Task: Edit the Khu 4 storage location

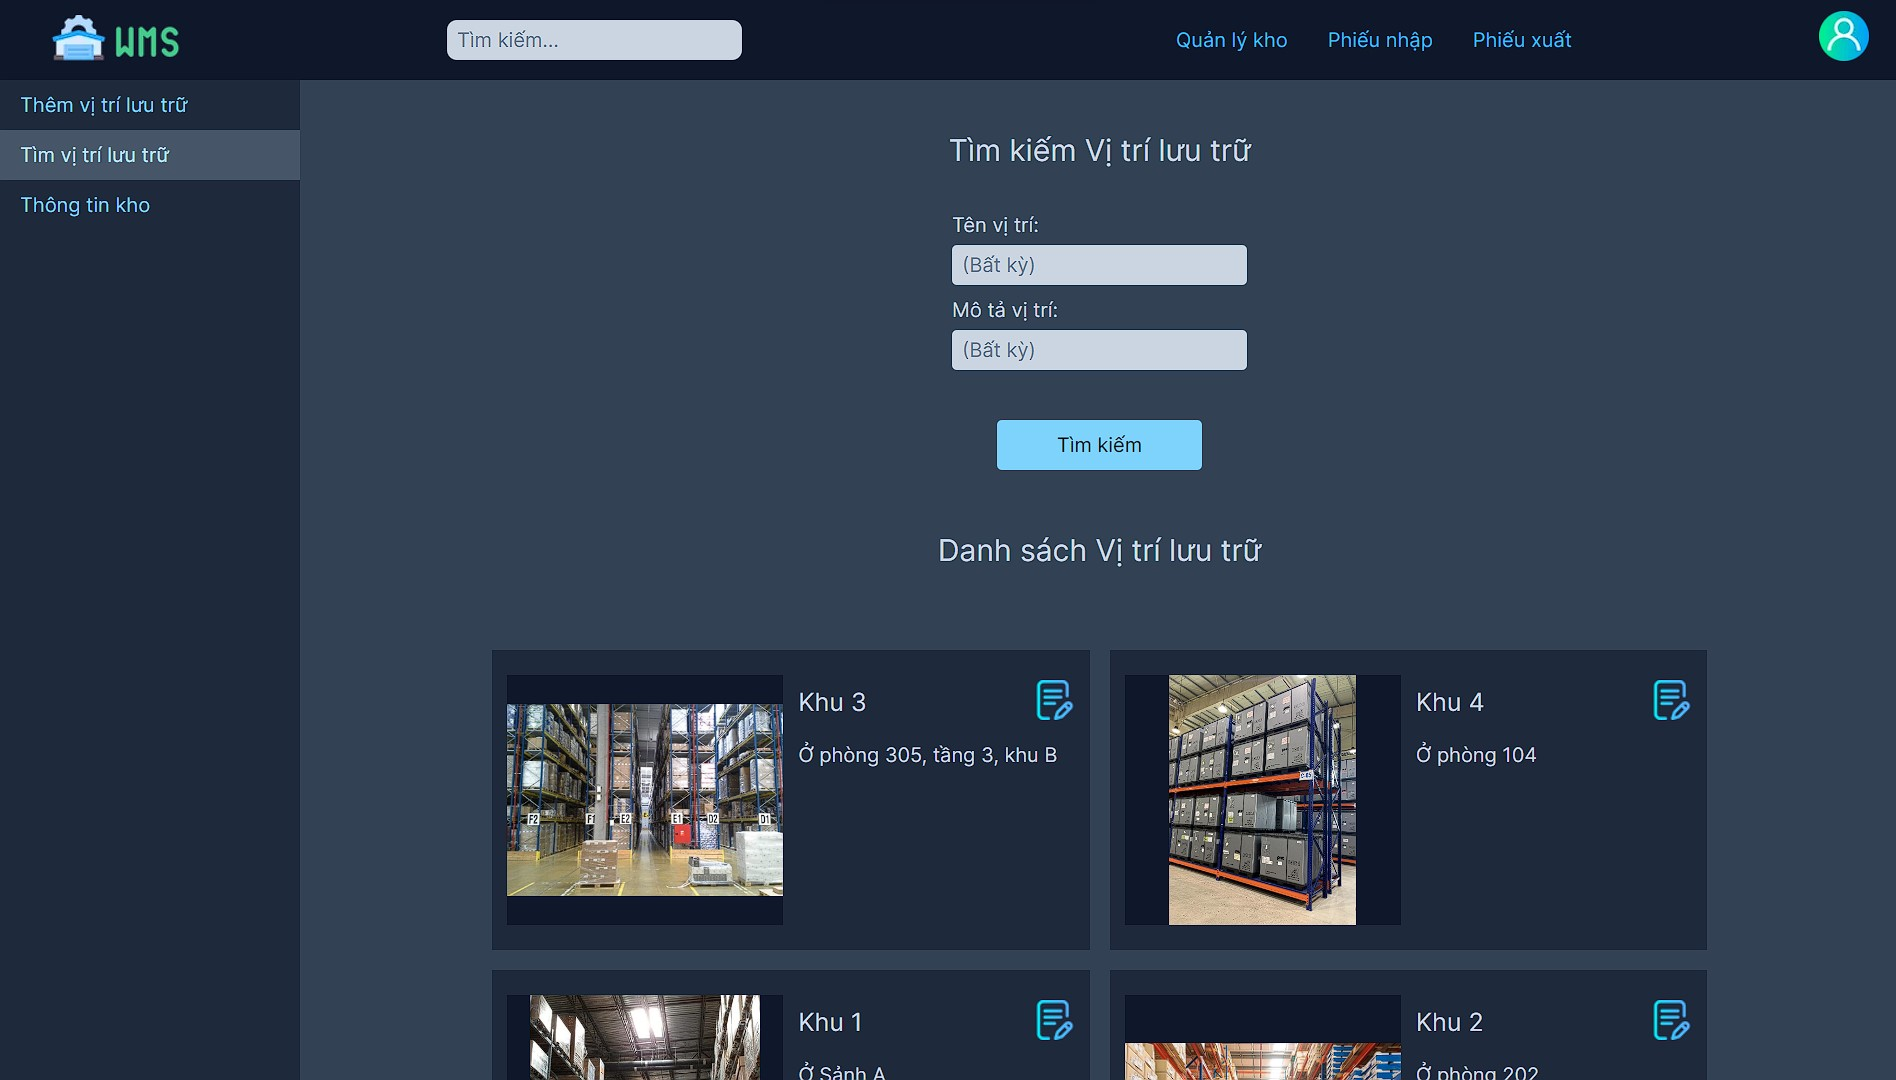Action: (1671, 700)
